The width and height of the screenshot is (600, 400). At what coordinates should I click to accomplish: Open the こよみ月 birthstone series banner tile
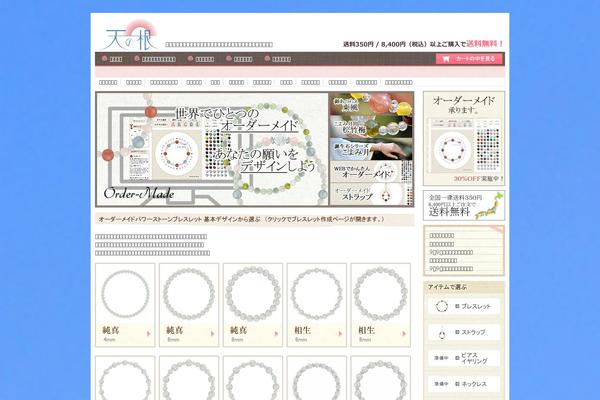371,149
